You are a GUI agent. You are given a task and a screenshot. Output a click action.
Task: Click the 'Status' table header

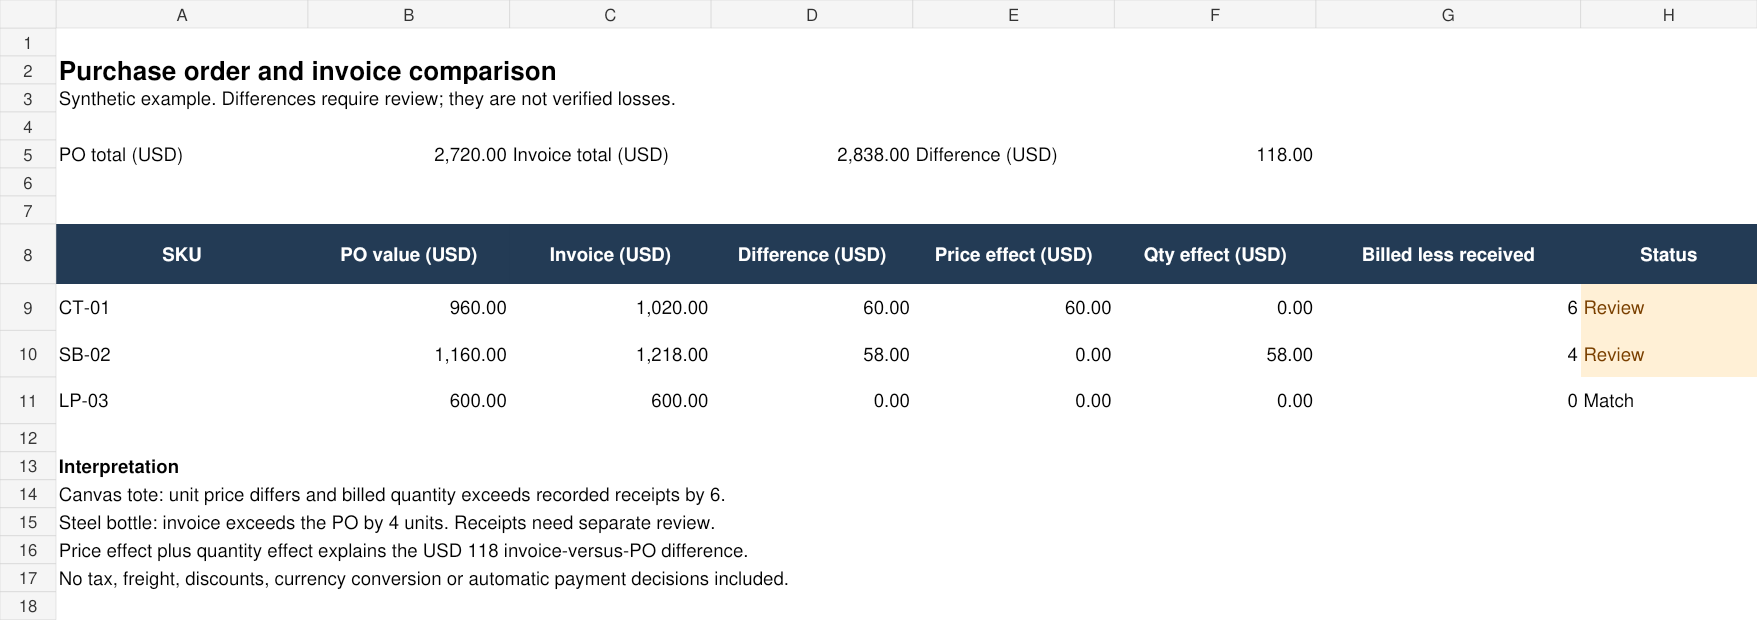[1668, 255]
